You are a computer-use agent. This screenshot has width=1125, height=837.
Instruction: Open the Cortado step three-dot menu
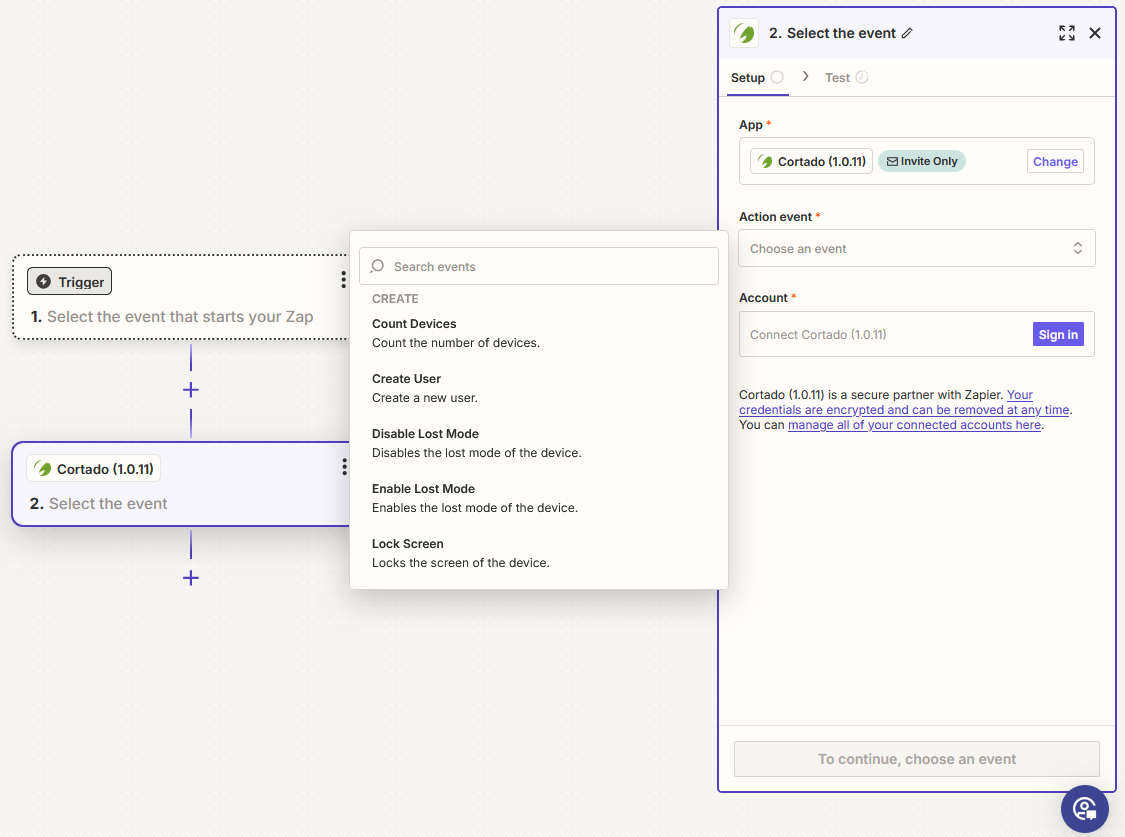point(344,467)
